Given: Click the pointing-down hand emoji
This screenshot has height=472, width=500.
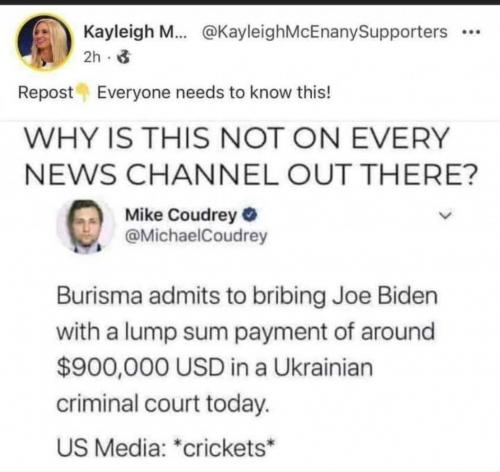Looking at the screenshot, I should pos(83,92).
